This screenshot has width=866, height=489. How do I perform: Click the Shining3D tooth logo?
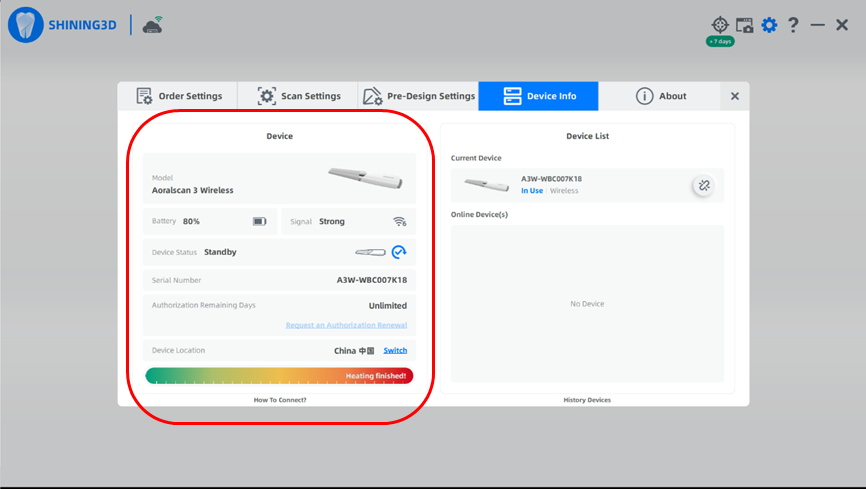click(x=25, y=25)
